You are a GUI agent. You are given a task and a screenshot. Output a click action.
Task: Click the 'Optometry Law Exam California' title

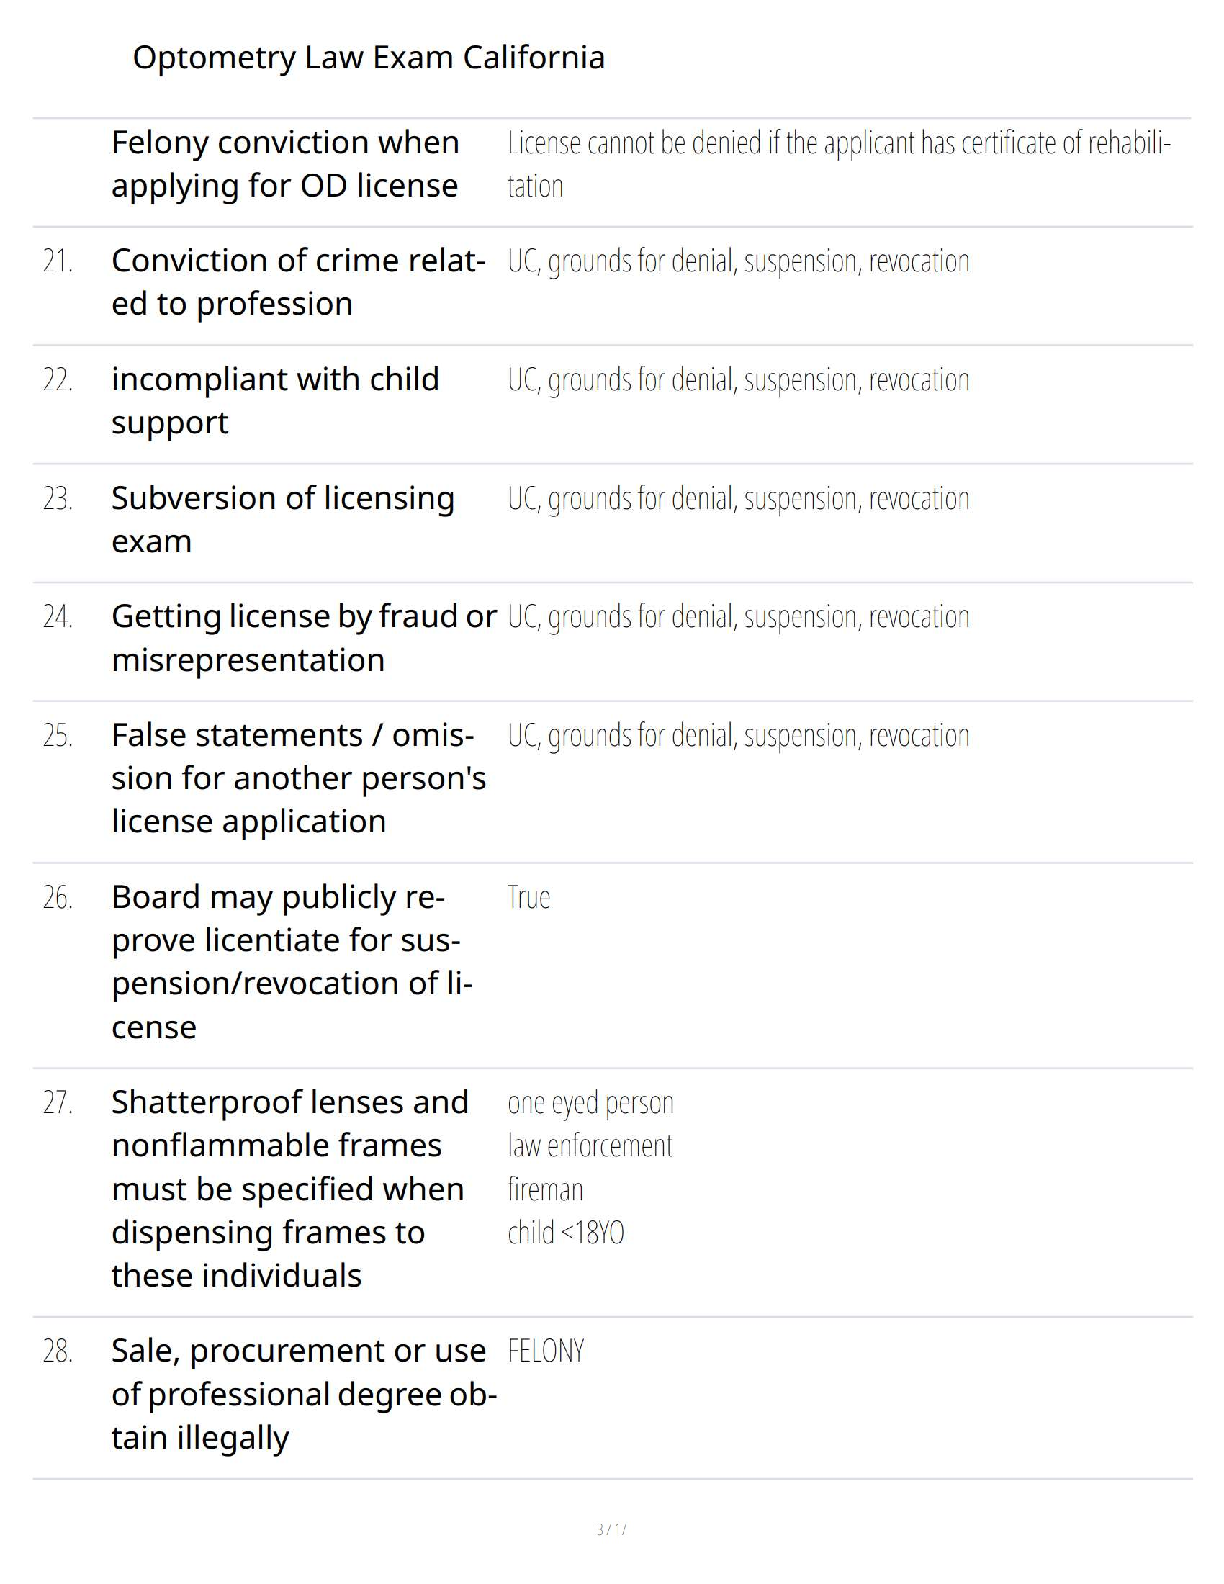coord(368,57)
